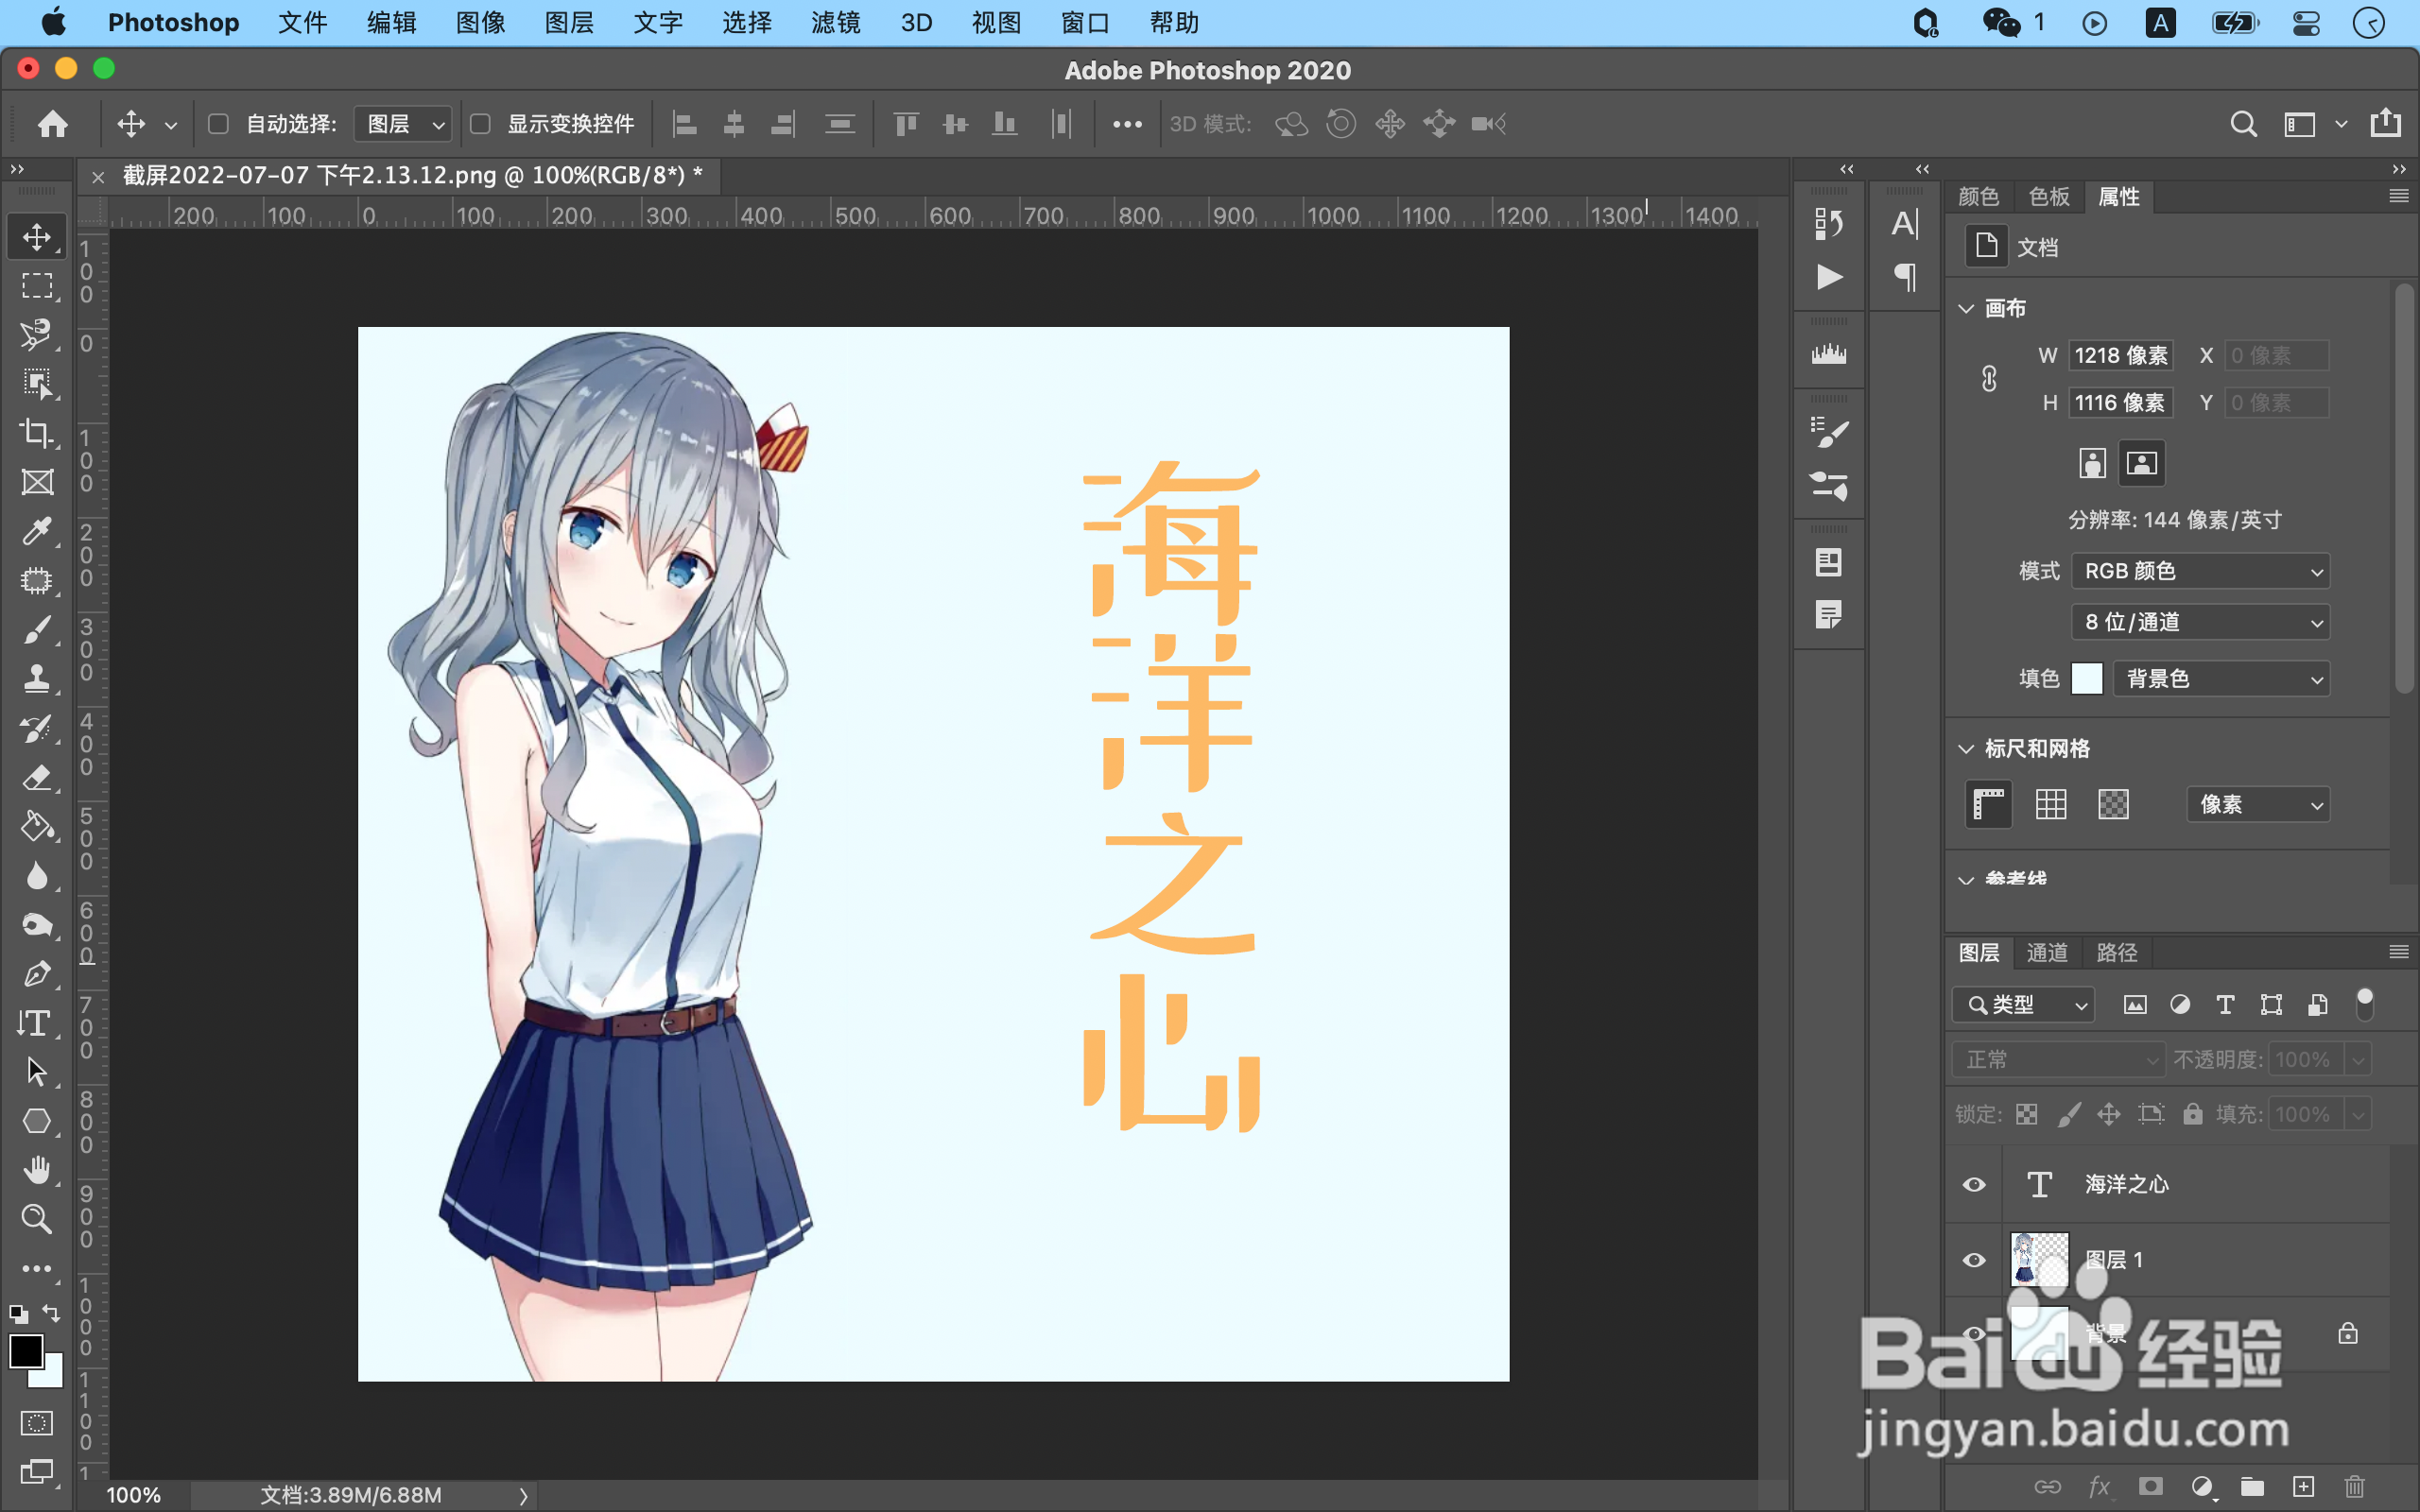Select the Eraser tool
This screenshot has height=1512, width=2420.
37,777
